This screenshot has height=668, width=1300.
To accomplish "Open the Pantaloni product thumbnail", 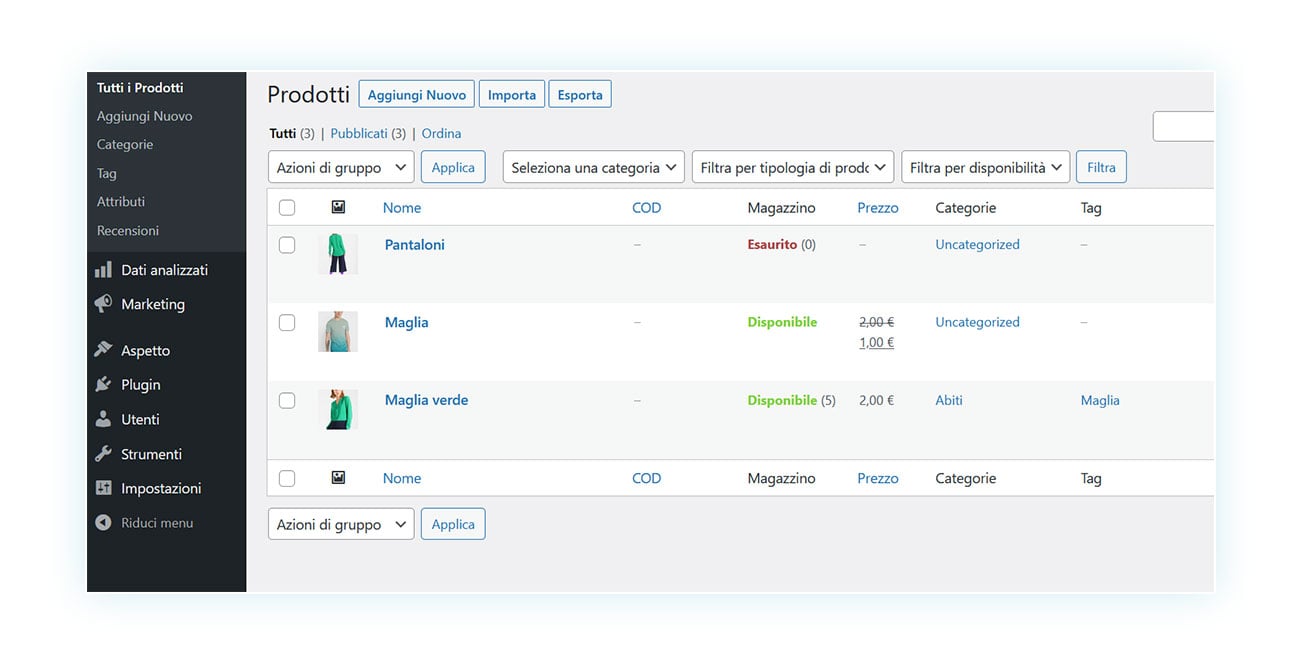I will pos(338,254).
